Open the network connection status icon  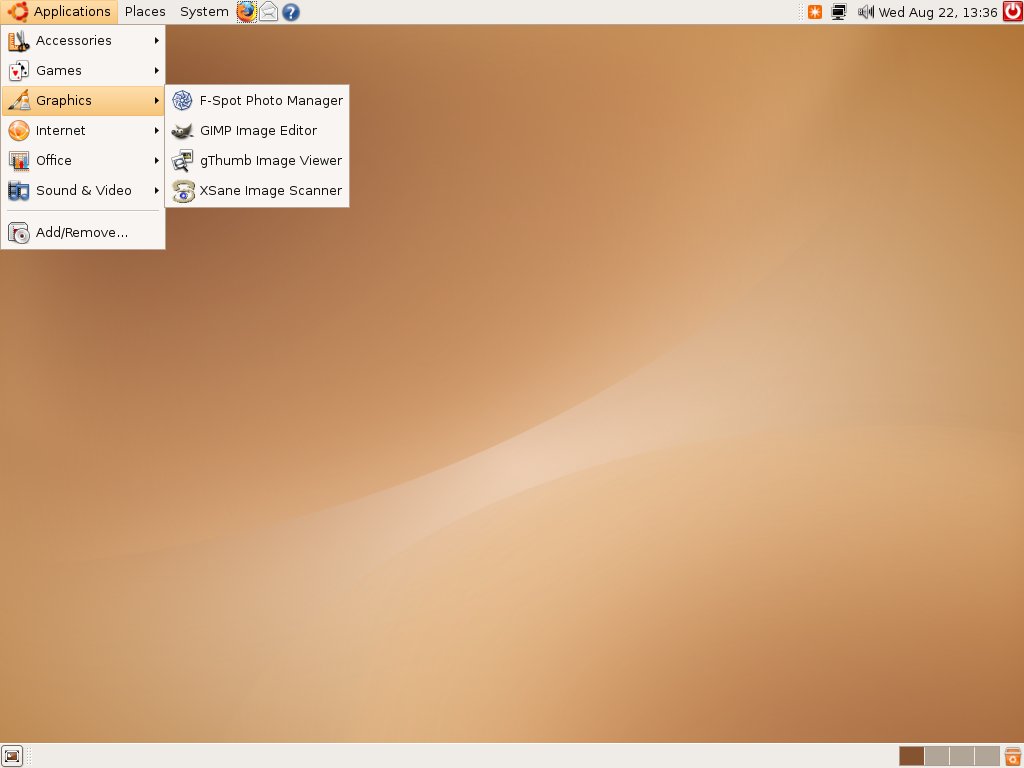[x=839, y=12]
